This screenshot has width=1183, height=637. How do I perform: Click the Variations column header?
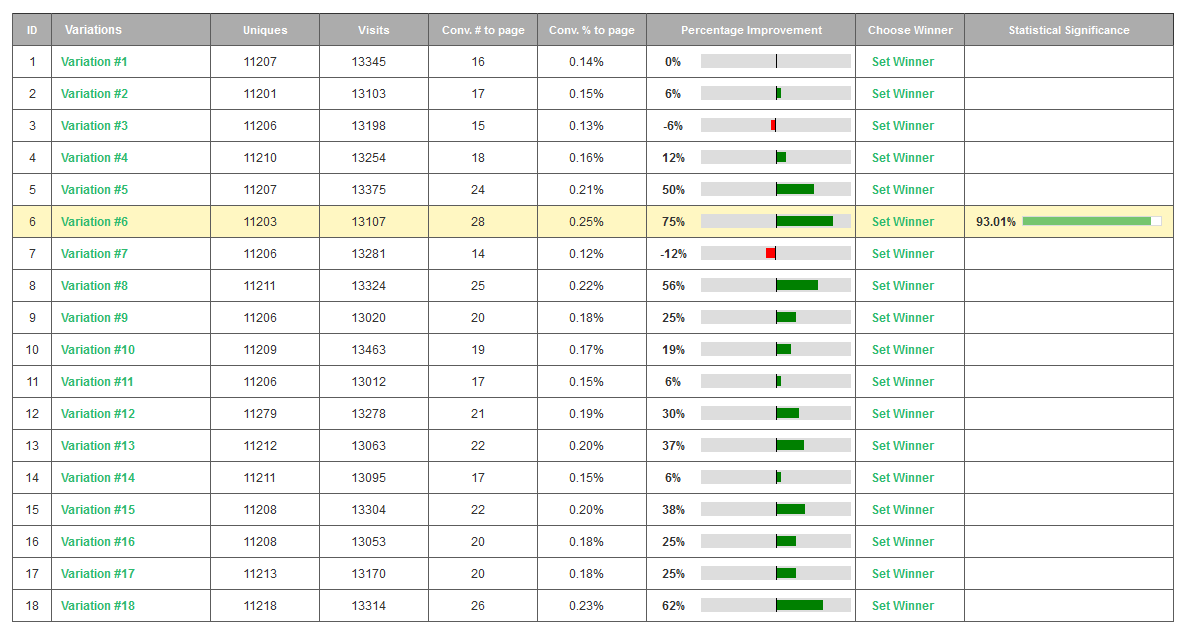[x=93, y=30]
